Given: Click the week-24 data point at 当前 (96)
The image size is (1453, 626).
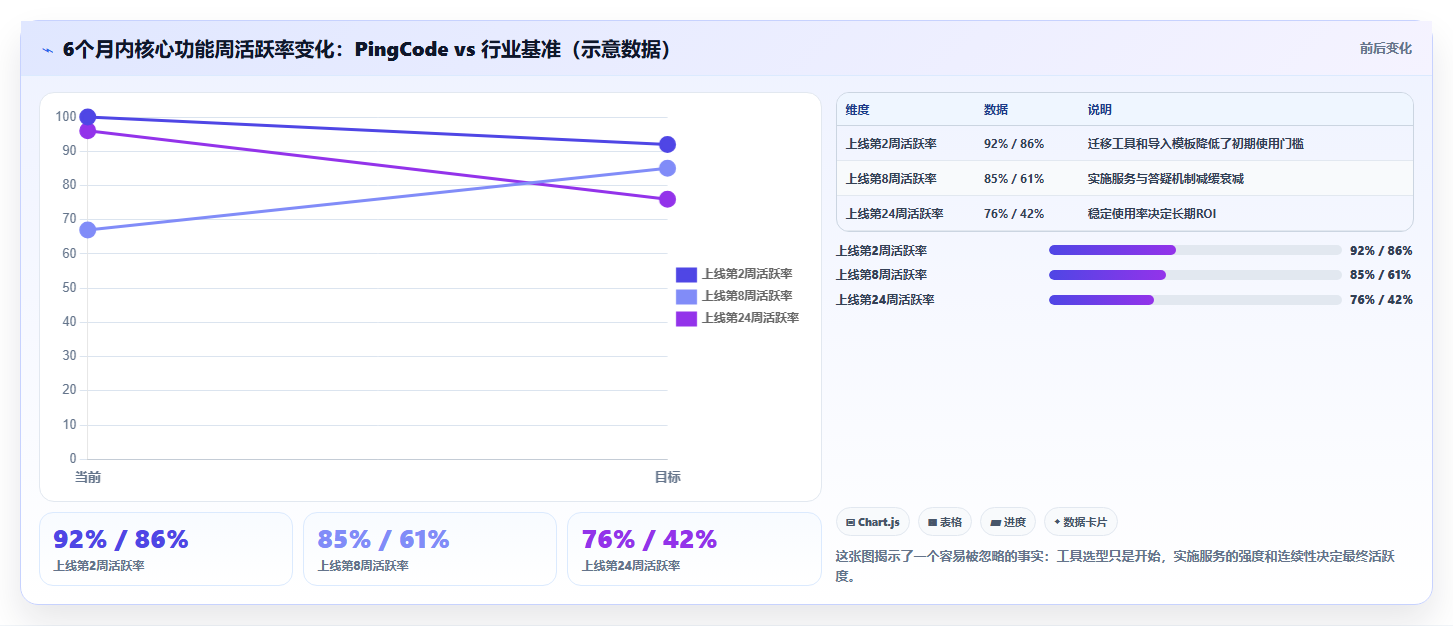Looking at the screenshot, I should point(88,131).
